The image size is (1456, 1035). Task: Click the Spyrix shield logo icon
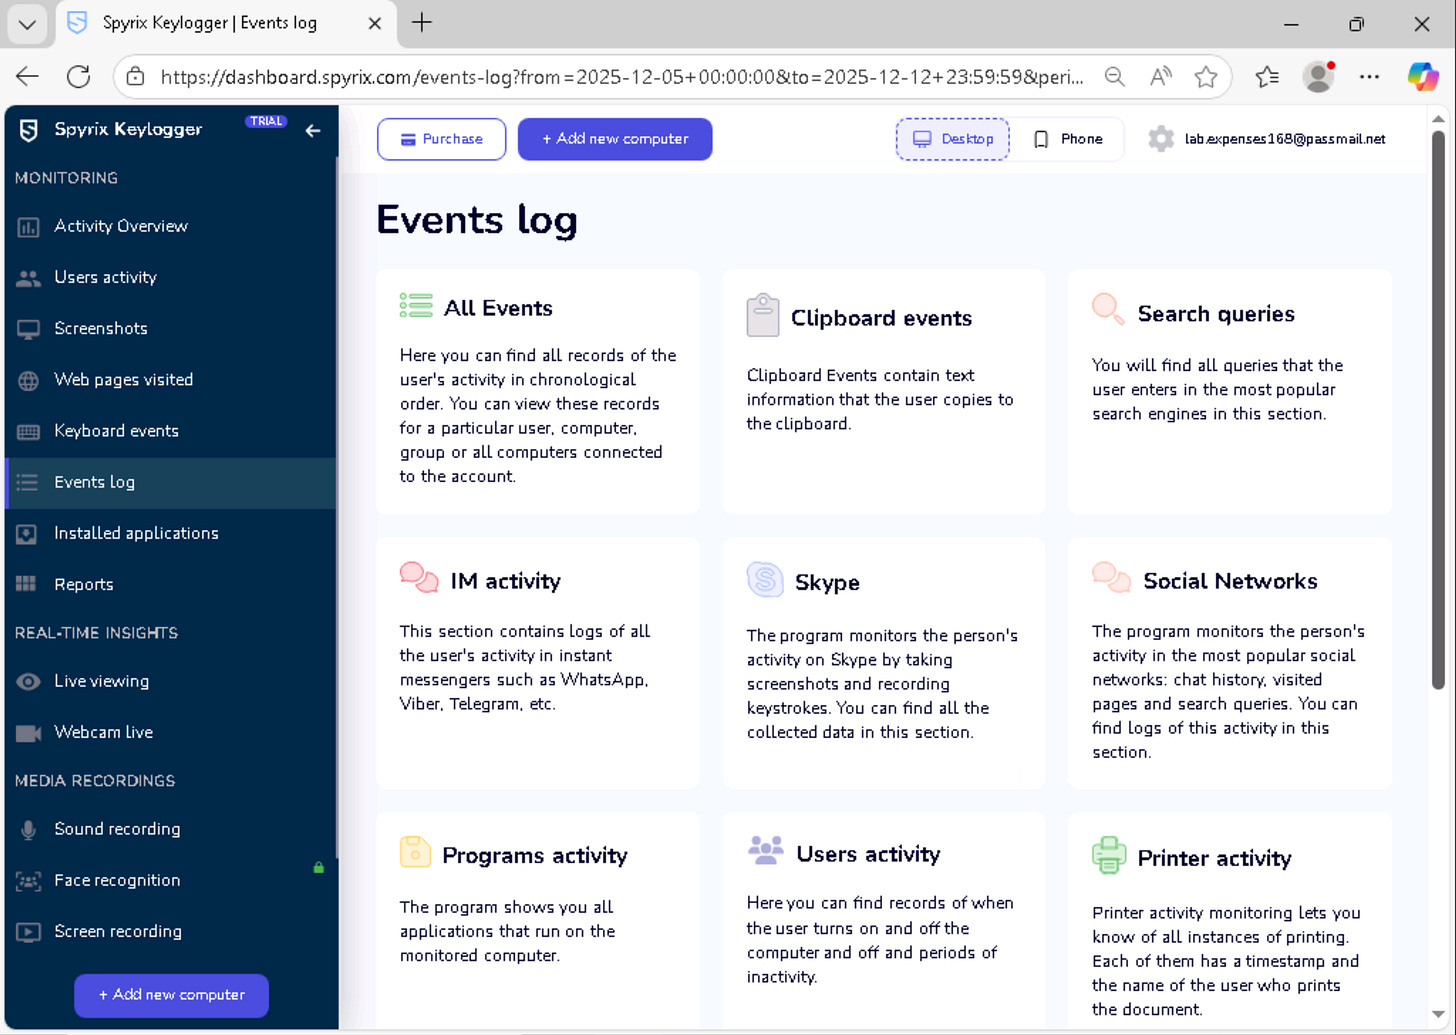[29, 130]
